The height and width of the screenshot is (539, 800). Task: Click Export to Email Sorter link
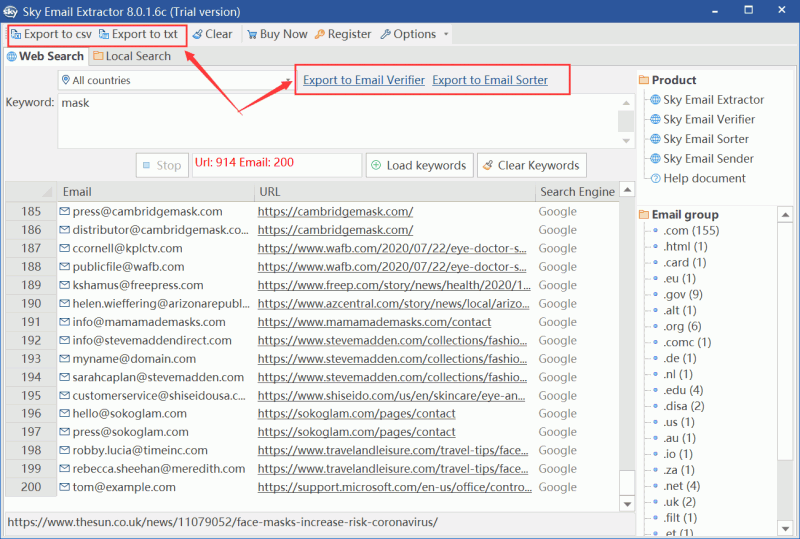pyautogui.click(x=490, y=80)
